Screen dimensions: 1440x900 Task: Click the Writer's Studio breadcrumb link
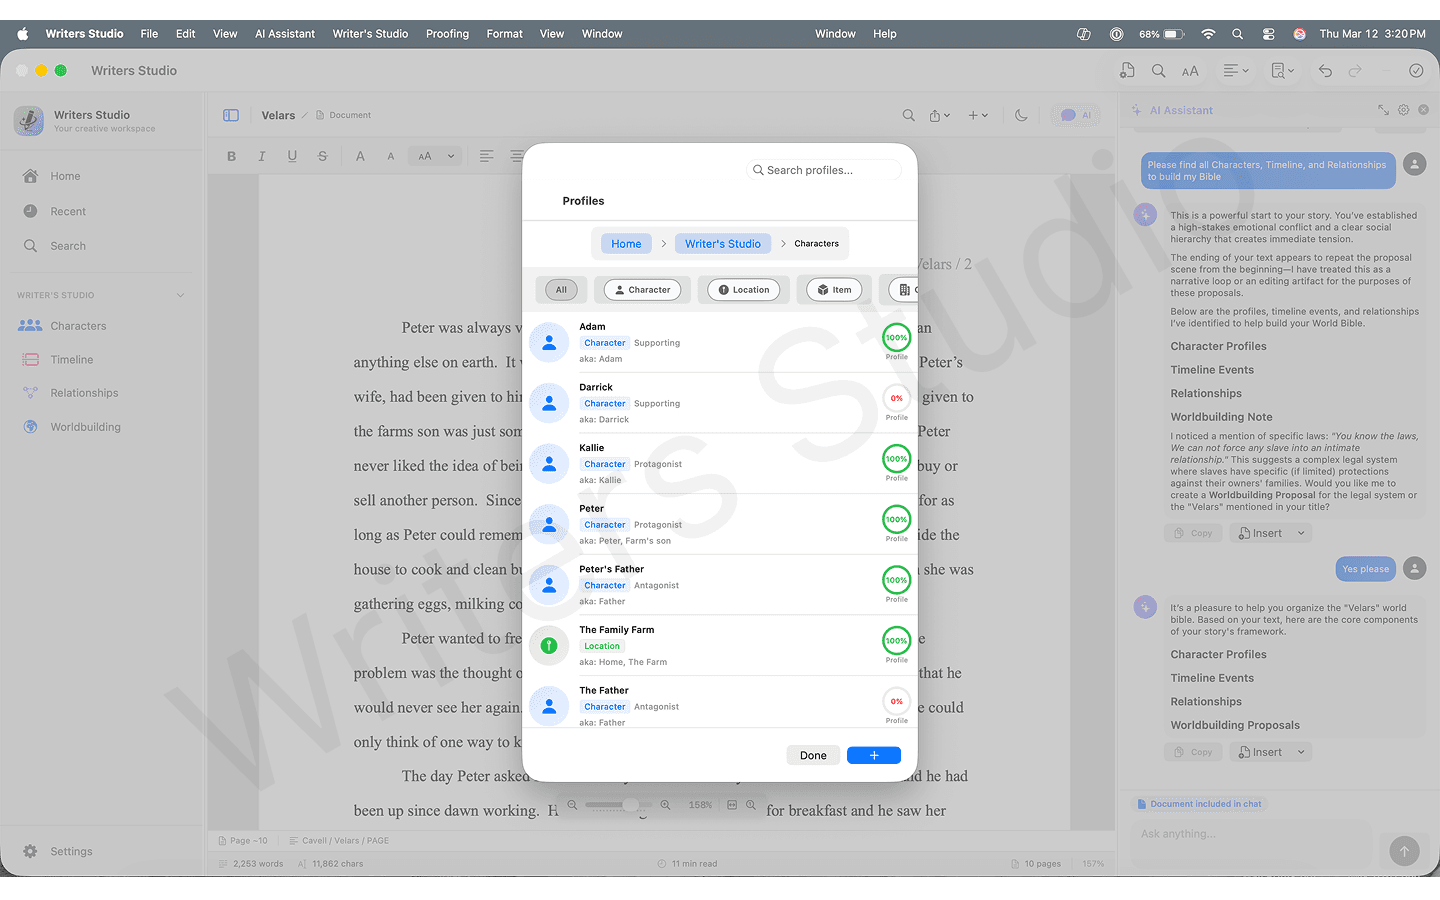[x=723, y=244]
